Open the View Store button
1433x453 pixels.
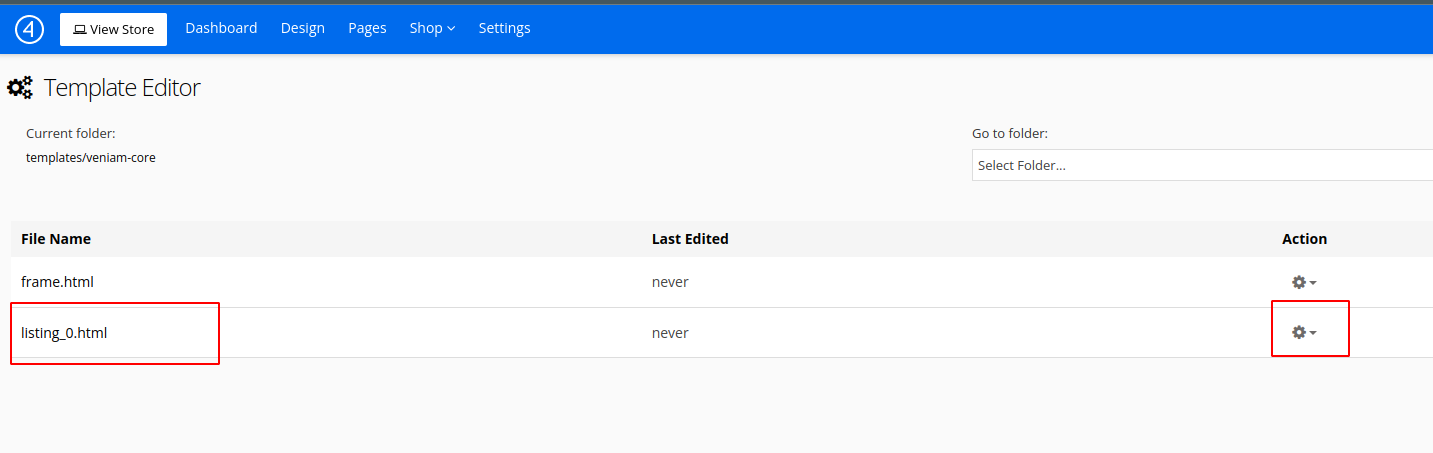113,29
